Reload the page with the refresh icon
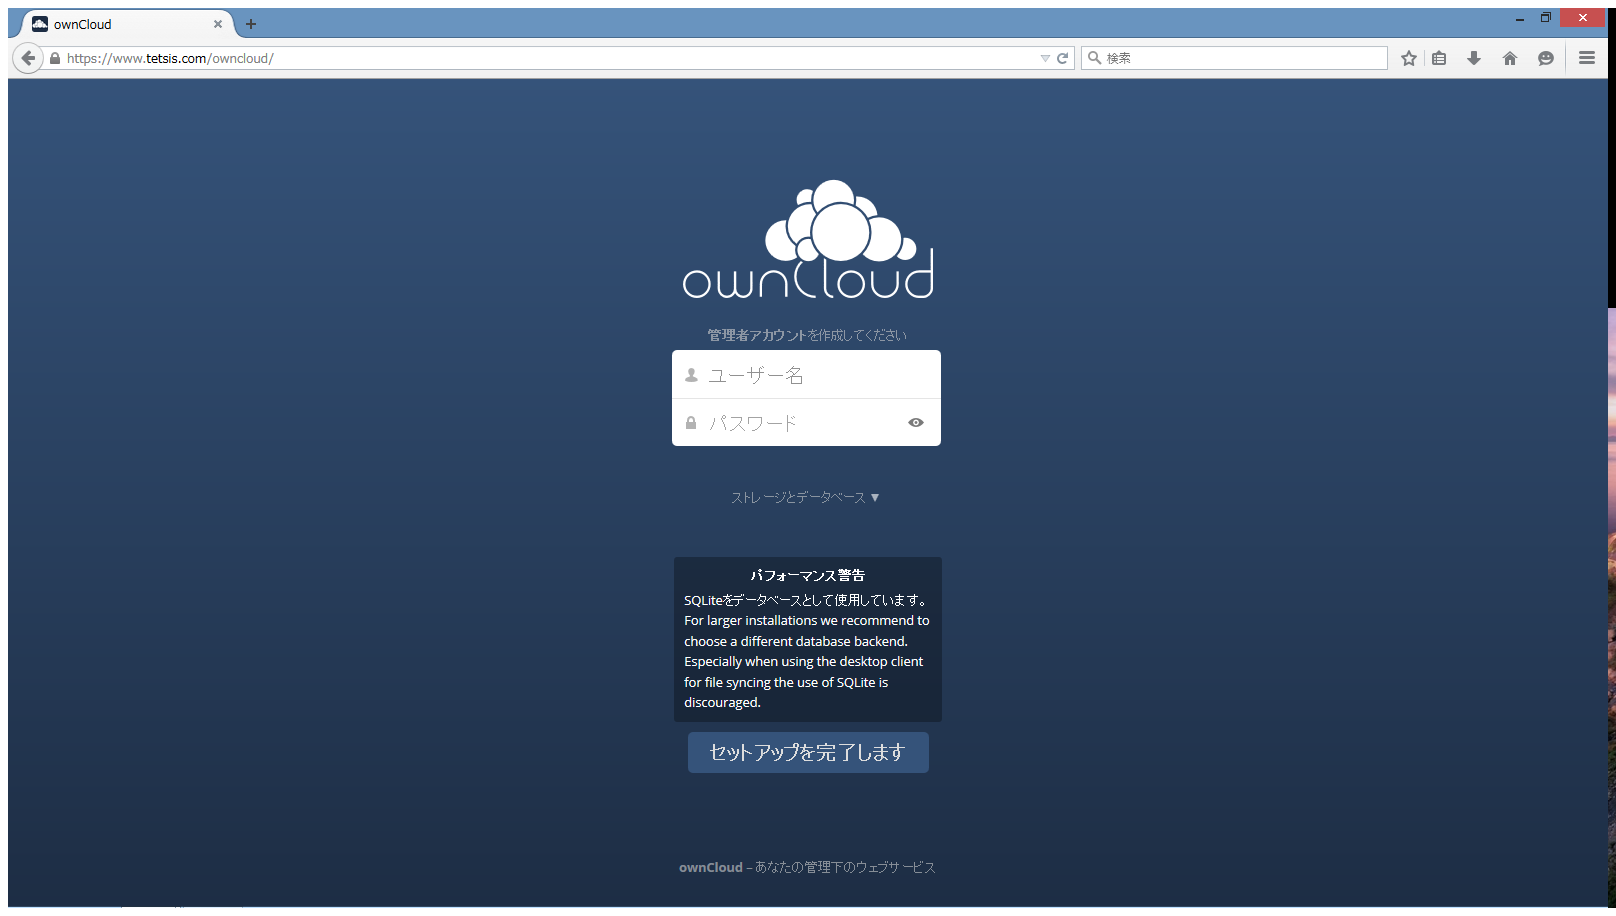The image size is (1616, 916). coord(1063,58)
